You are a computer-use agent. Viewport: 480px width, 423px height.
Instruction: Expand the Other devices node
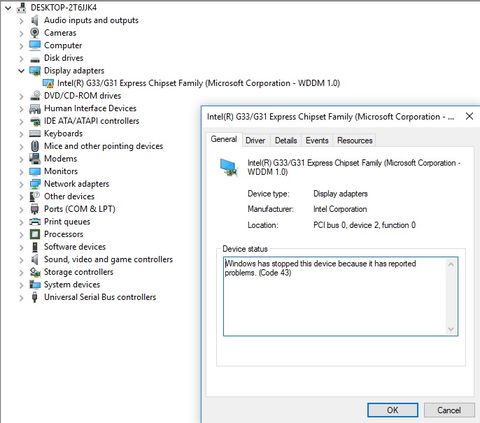21,197
